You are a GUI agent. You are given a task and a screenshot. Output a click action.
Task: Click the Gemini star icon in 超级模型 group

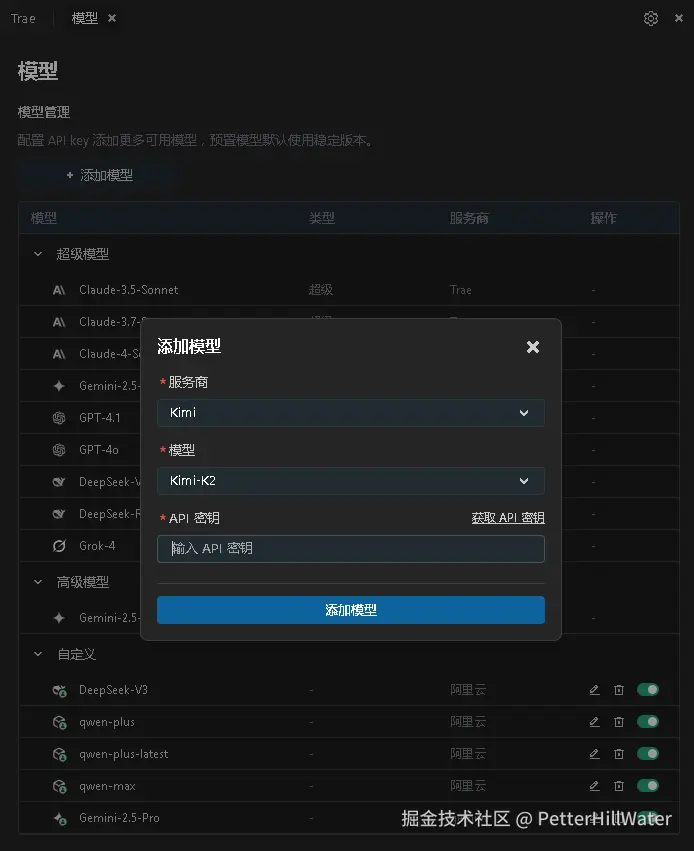(59, 386)
